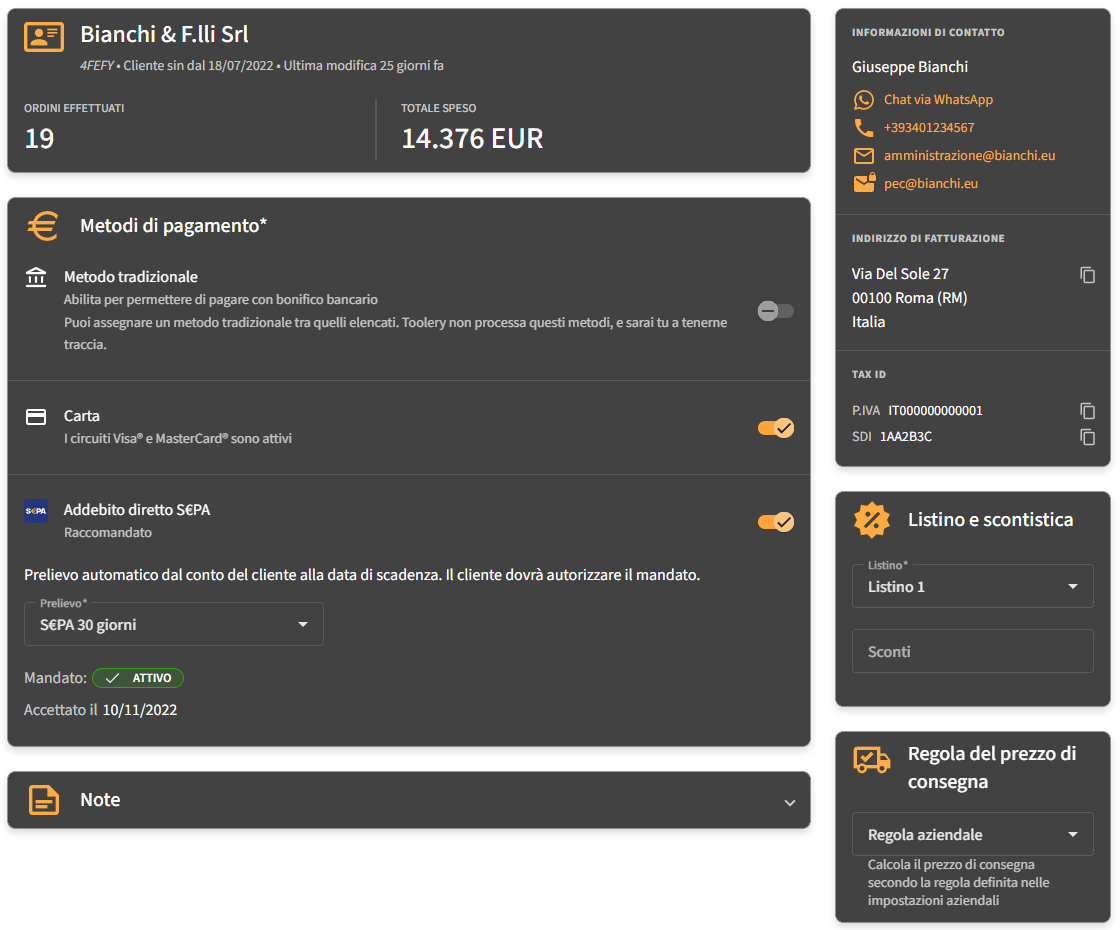The image size is (1120, 930).
Task: Copy the P.IVA number
Action: pyautogui.click(x=1088, y=411)
